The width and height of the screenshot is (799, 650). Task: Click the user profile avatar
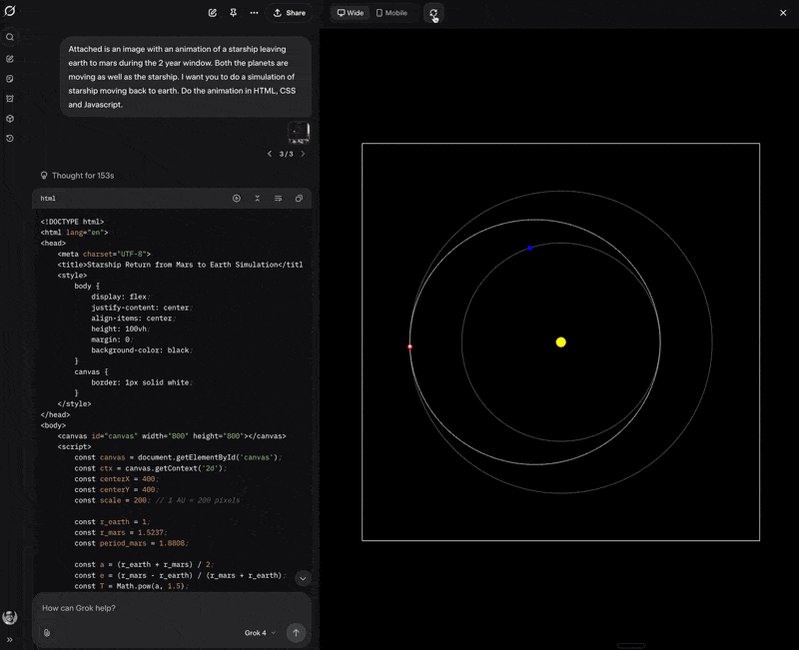pyautogui.click(x=10, y=617)
